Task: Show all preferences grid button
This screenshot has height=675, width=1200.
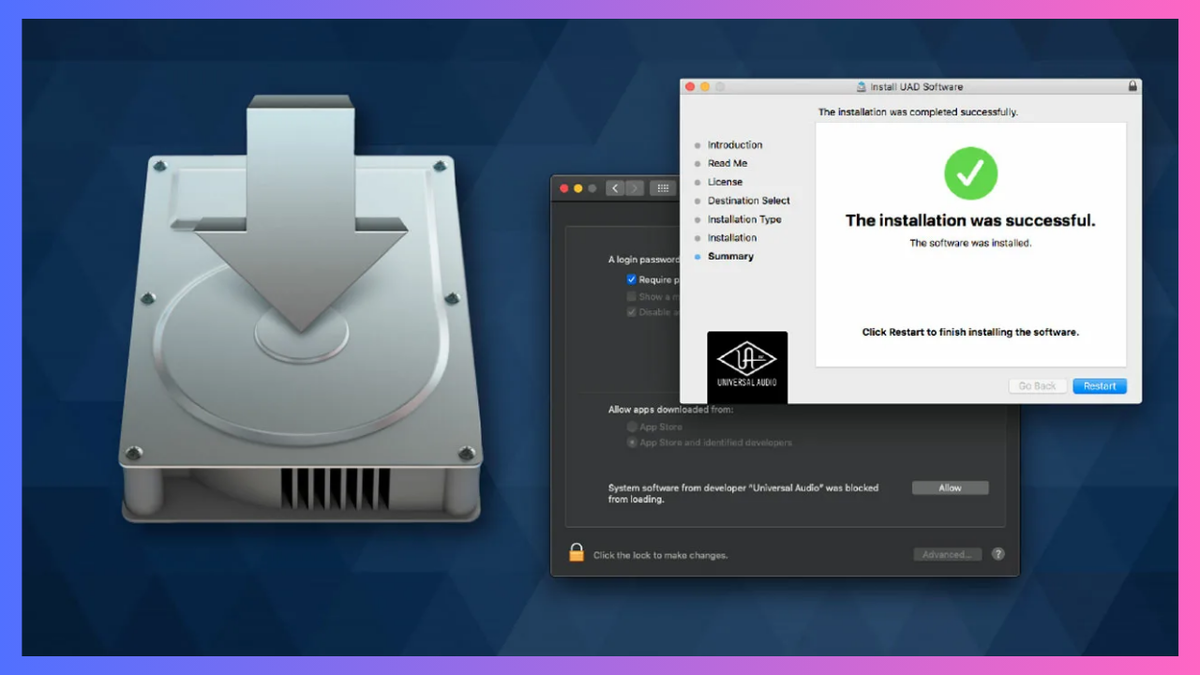Action: click(x=663, y=188)
